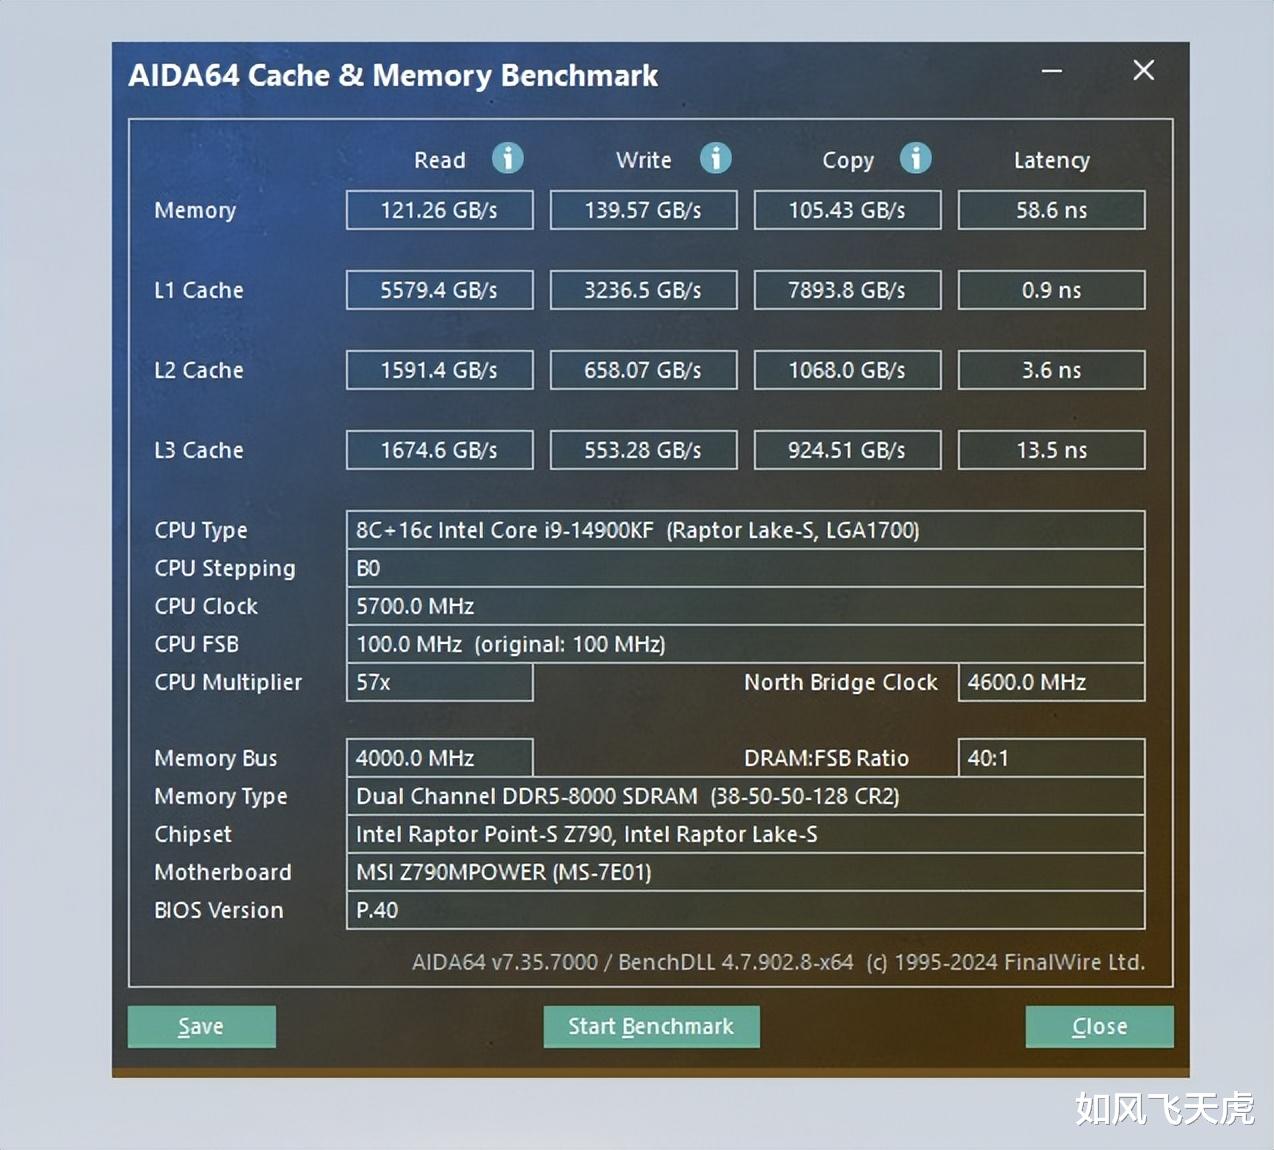Viewport: 1274px width, 1150px height.
Task: Click the CPU Multiplier label
Action: pyautogui.click(x=228, y=683)
